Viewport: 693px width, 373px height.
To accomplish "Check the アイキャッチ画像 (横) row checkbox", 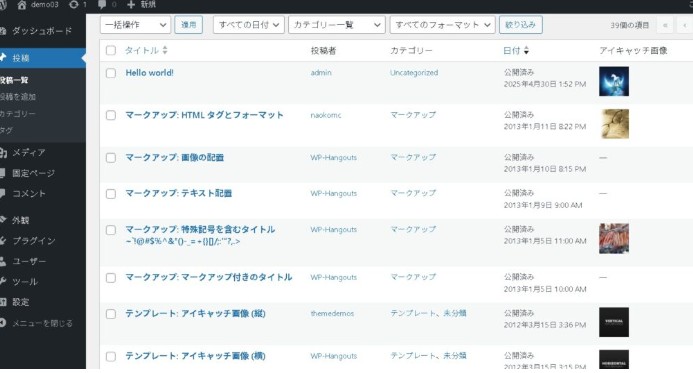I will tap(111, 356).
